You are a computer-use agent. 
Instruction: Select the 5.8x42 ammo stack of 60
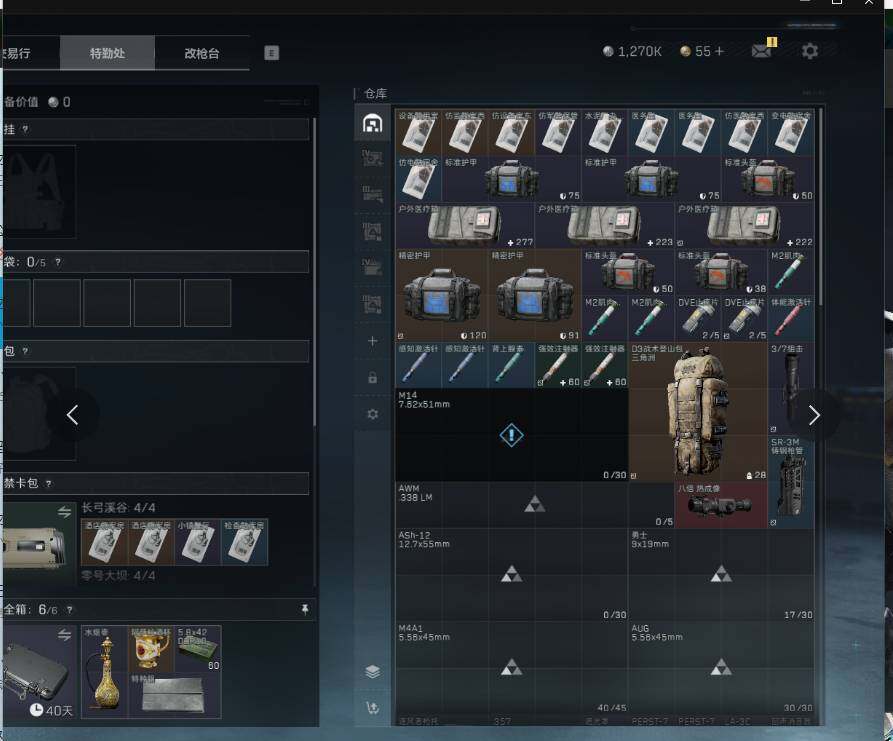pyautogui.click(x=198, y=649)
